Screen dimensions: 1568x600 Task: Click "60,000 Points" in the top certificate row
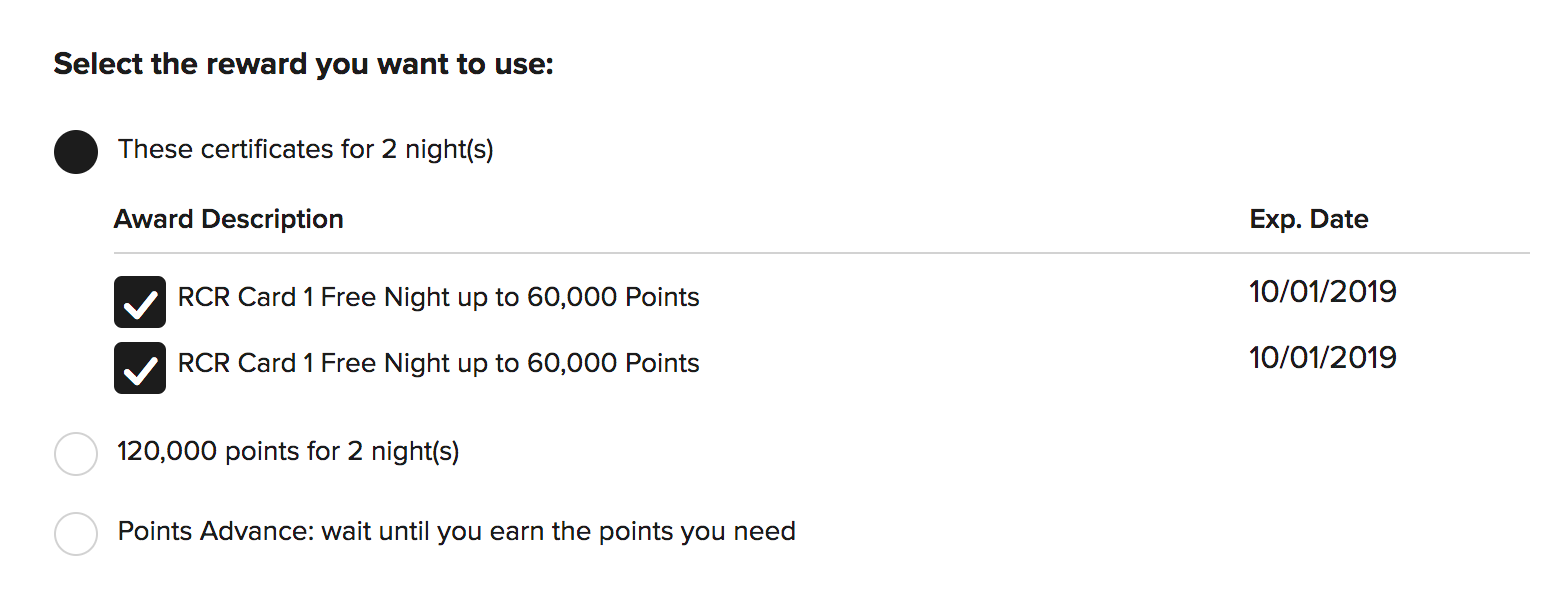[x=614, y=298]
